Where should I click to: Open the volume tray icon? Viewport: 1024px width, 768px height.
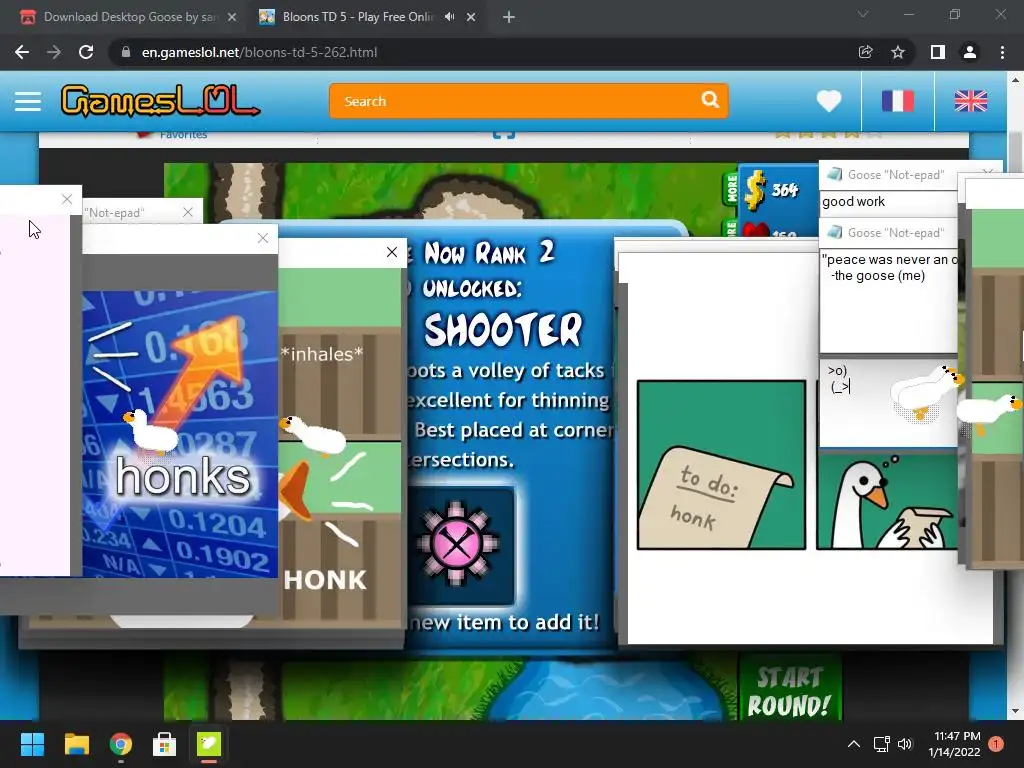(x=905, y=744)
